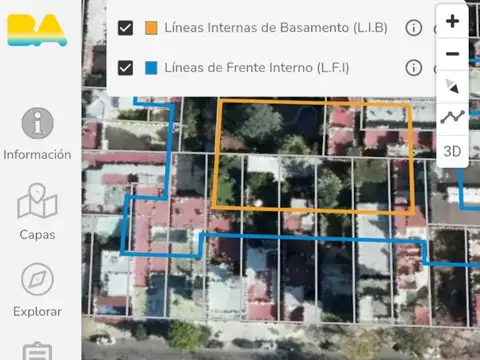Uncheck Líneas de Frente Interno layer
The image size is (480, 360).
(x=125, y=68)
